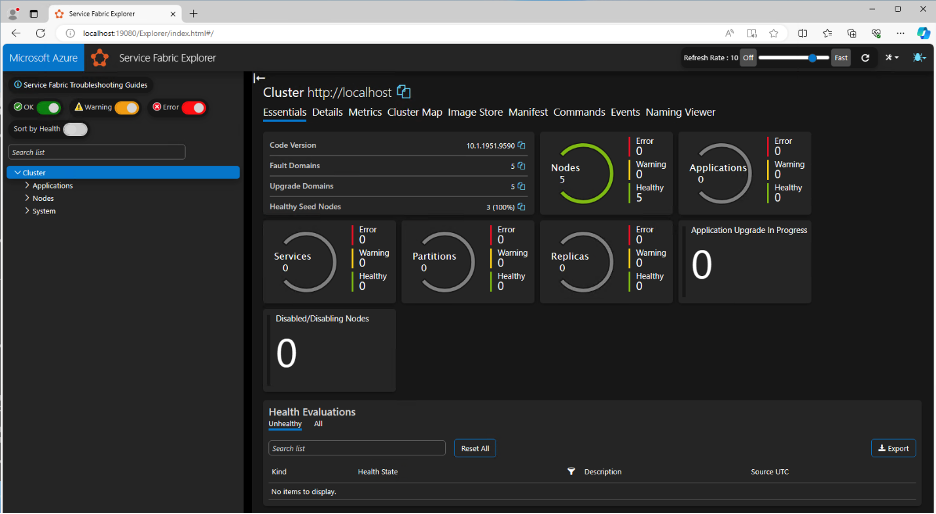Screen dimensions: 936x514
Task: Open the Copilot icon in the browser toolbar
Action: [923, 33]
